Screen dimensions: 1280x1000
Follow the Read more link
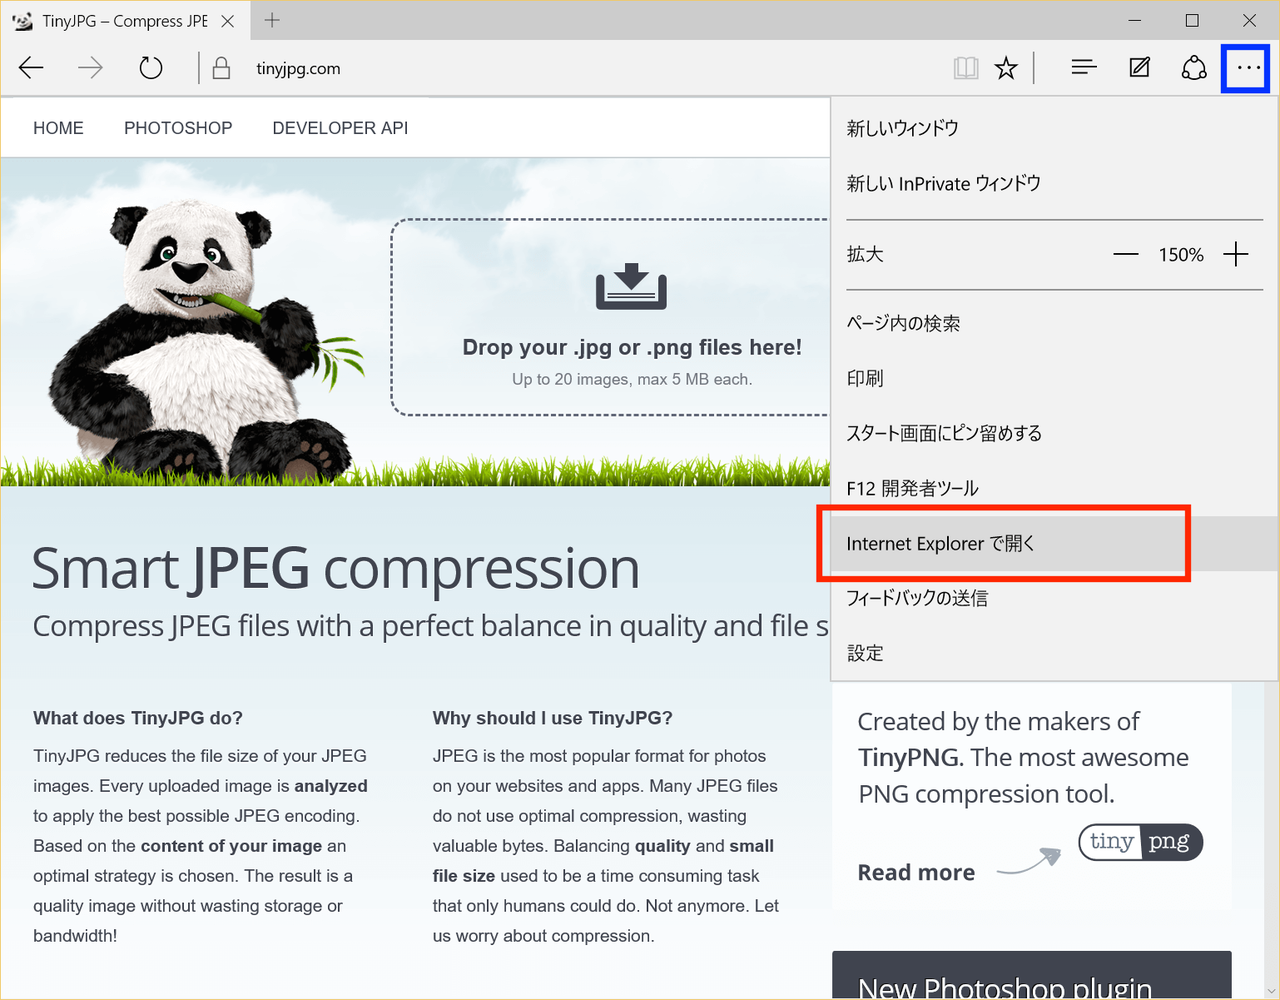coord(916,872)
